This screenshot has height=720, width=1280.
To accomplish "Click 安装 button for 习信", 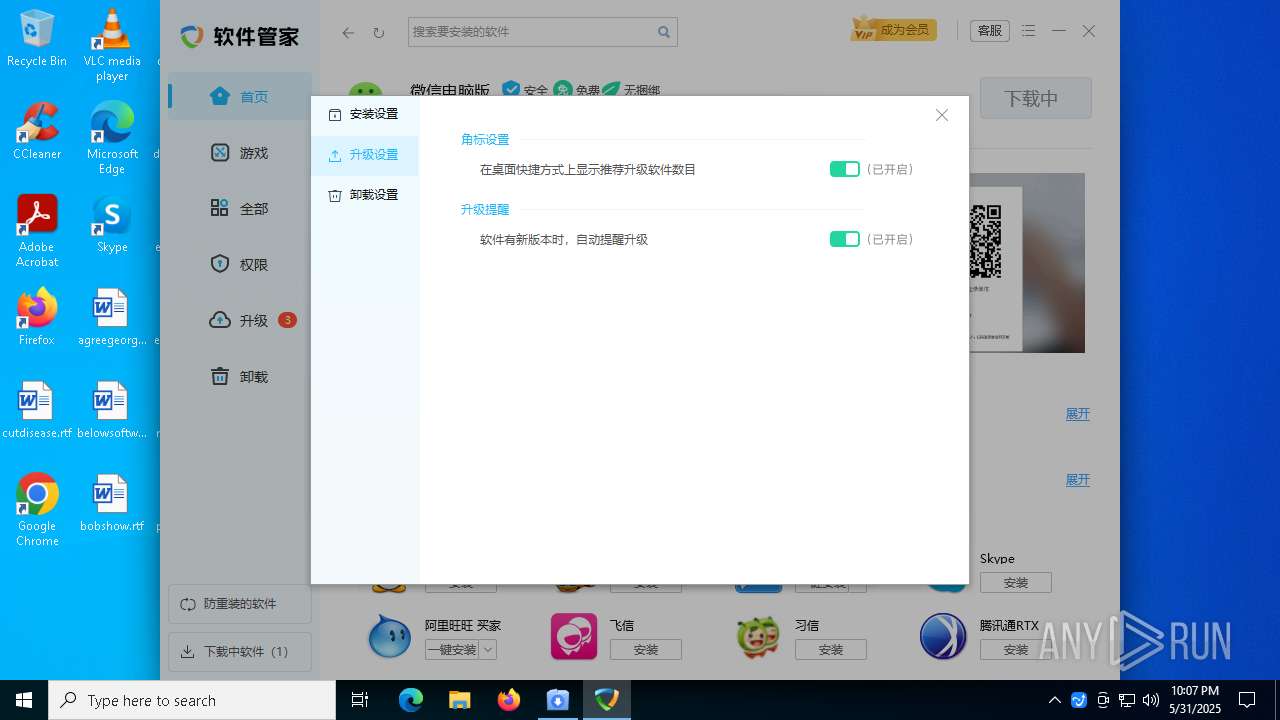I will click(x=831, y=650).
